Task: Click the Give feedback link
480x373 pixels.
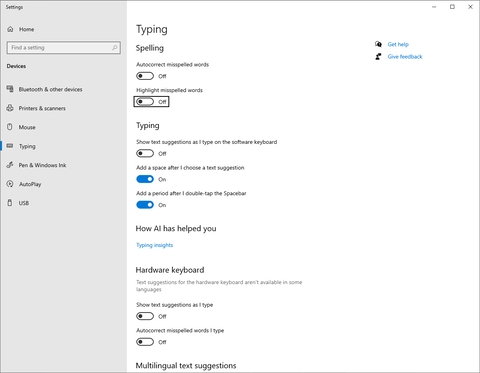Action: pyautogui.click(x=405, y=57)
